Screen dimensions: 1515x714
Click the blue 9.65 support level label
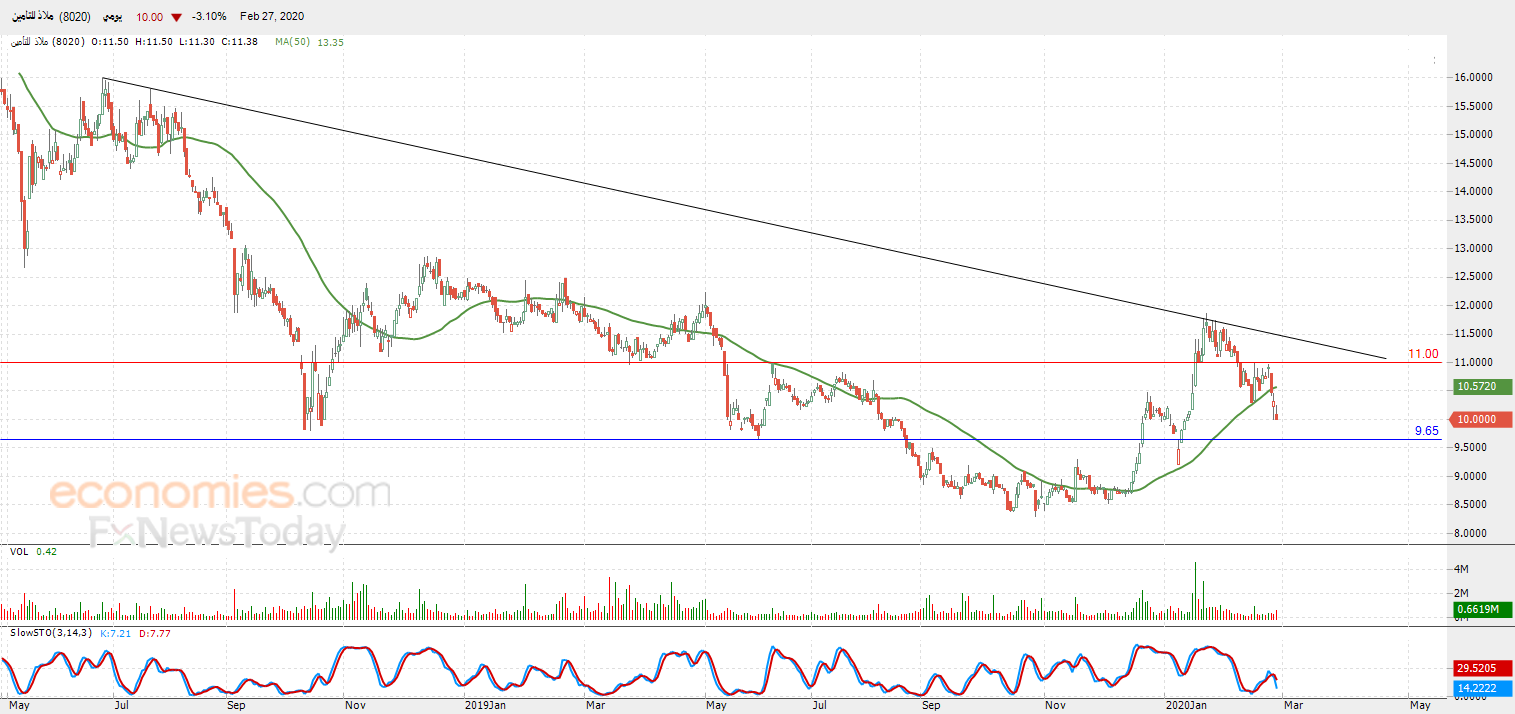(1426, 431)
